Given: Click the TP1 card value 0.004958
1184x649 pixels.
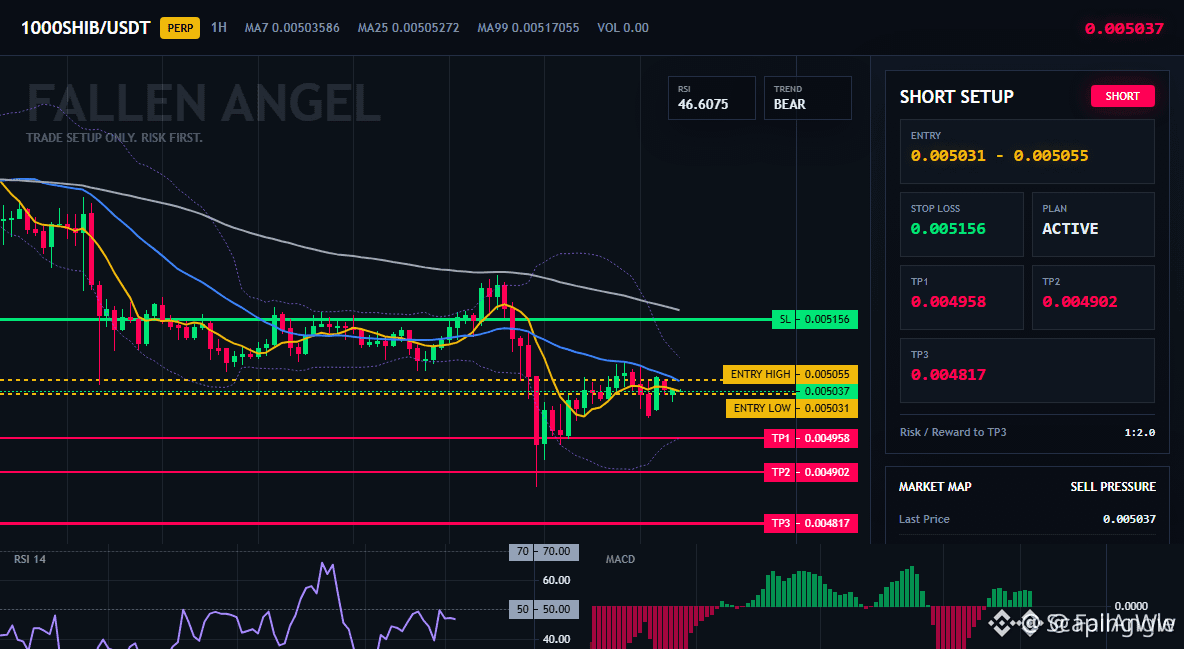Looking at the screenshot, I should (948, 301).
